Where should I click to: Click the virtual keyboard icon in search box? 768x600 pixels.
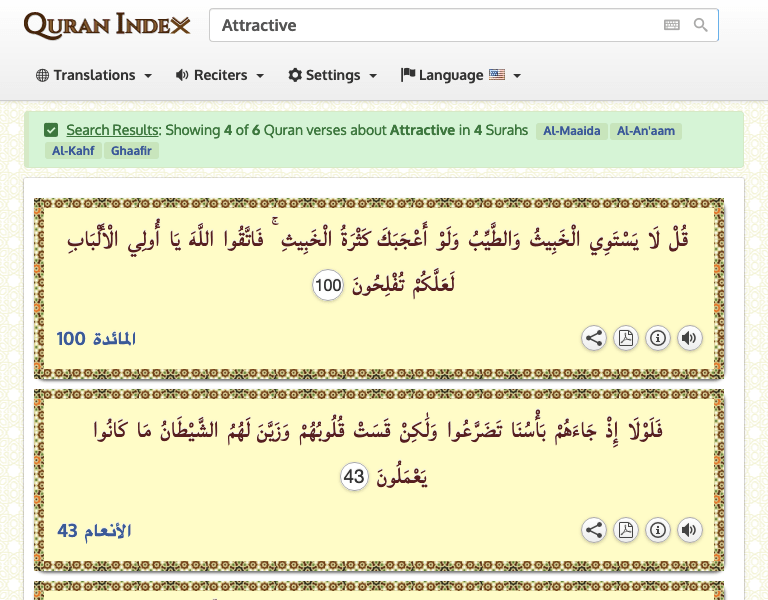(671, 25)
